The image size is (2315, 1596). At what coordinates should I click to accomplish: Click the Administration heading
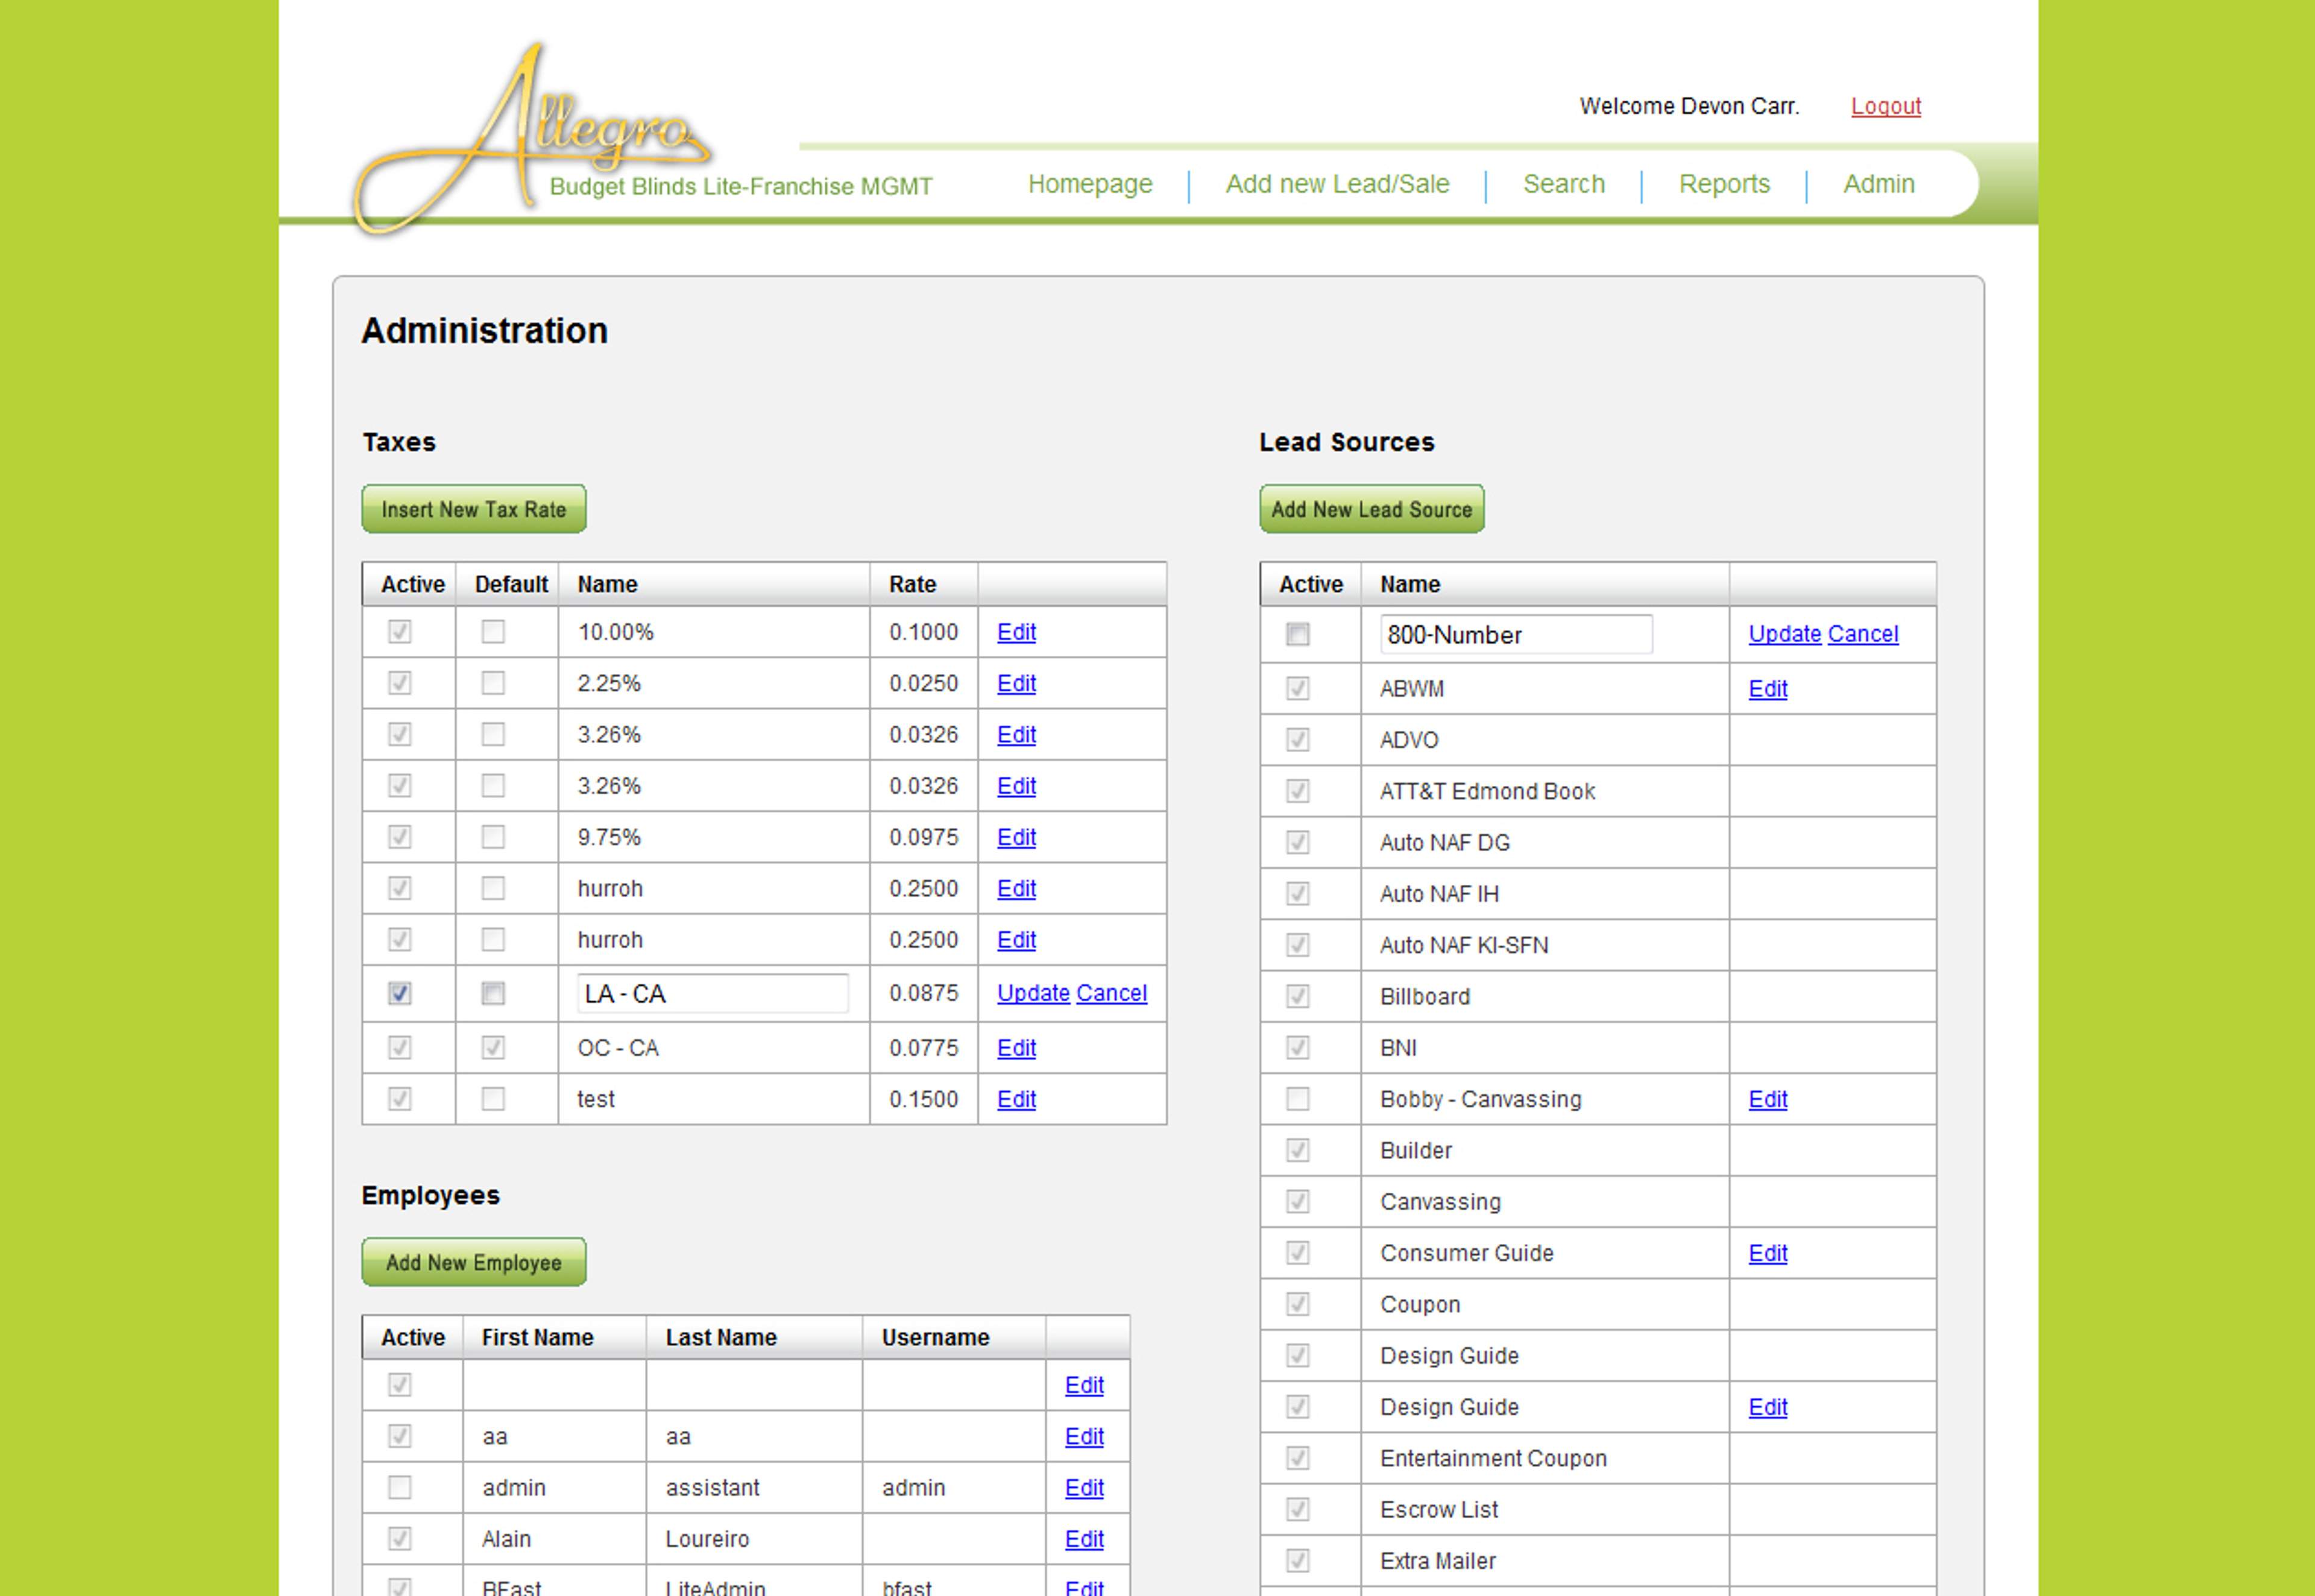coord(484,331)
